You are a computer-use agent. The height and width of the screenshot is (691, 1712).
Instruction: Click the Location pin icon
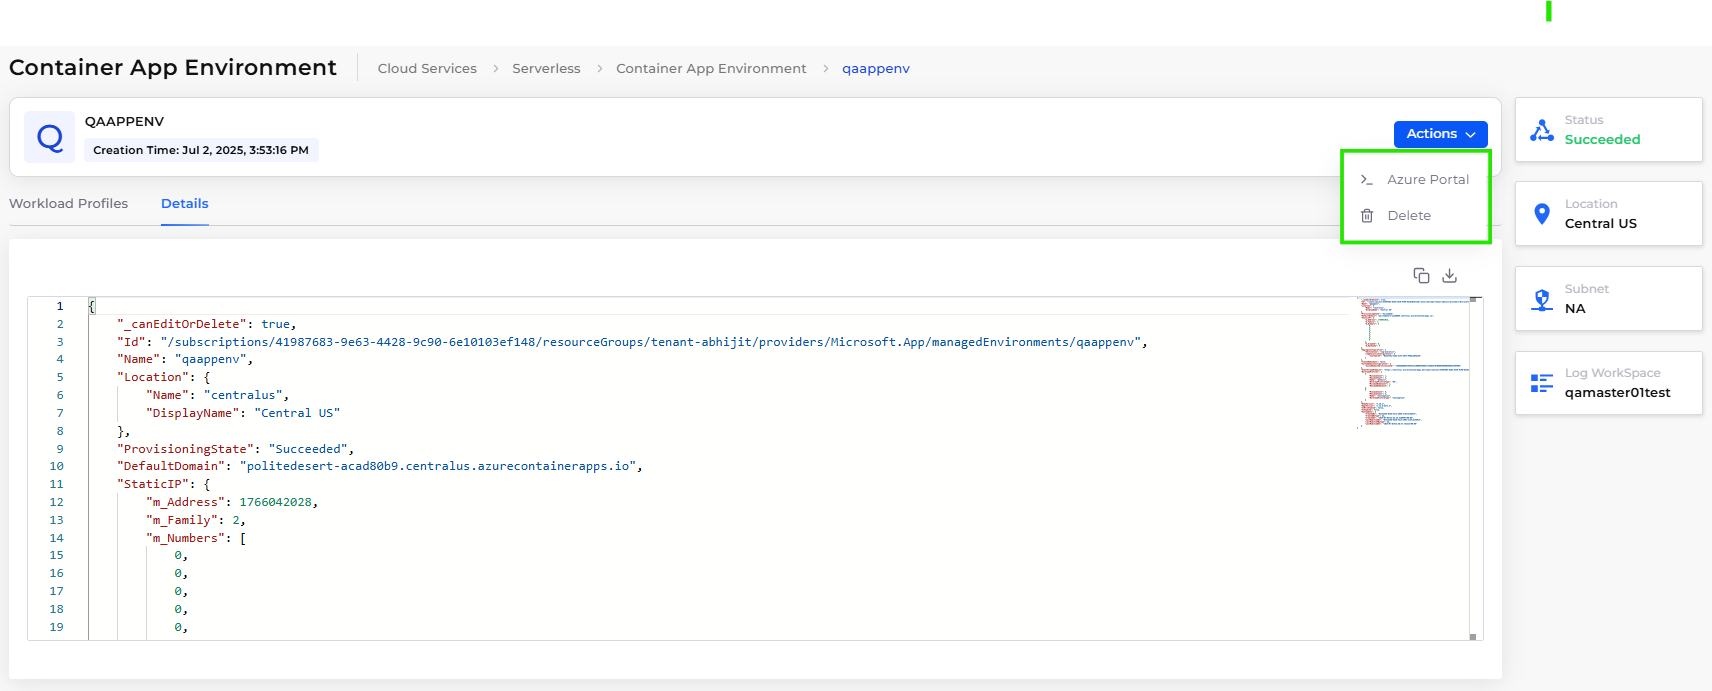(1542, 214)
